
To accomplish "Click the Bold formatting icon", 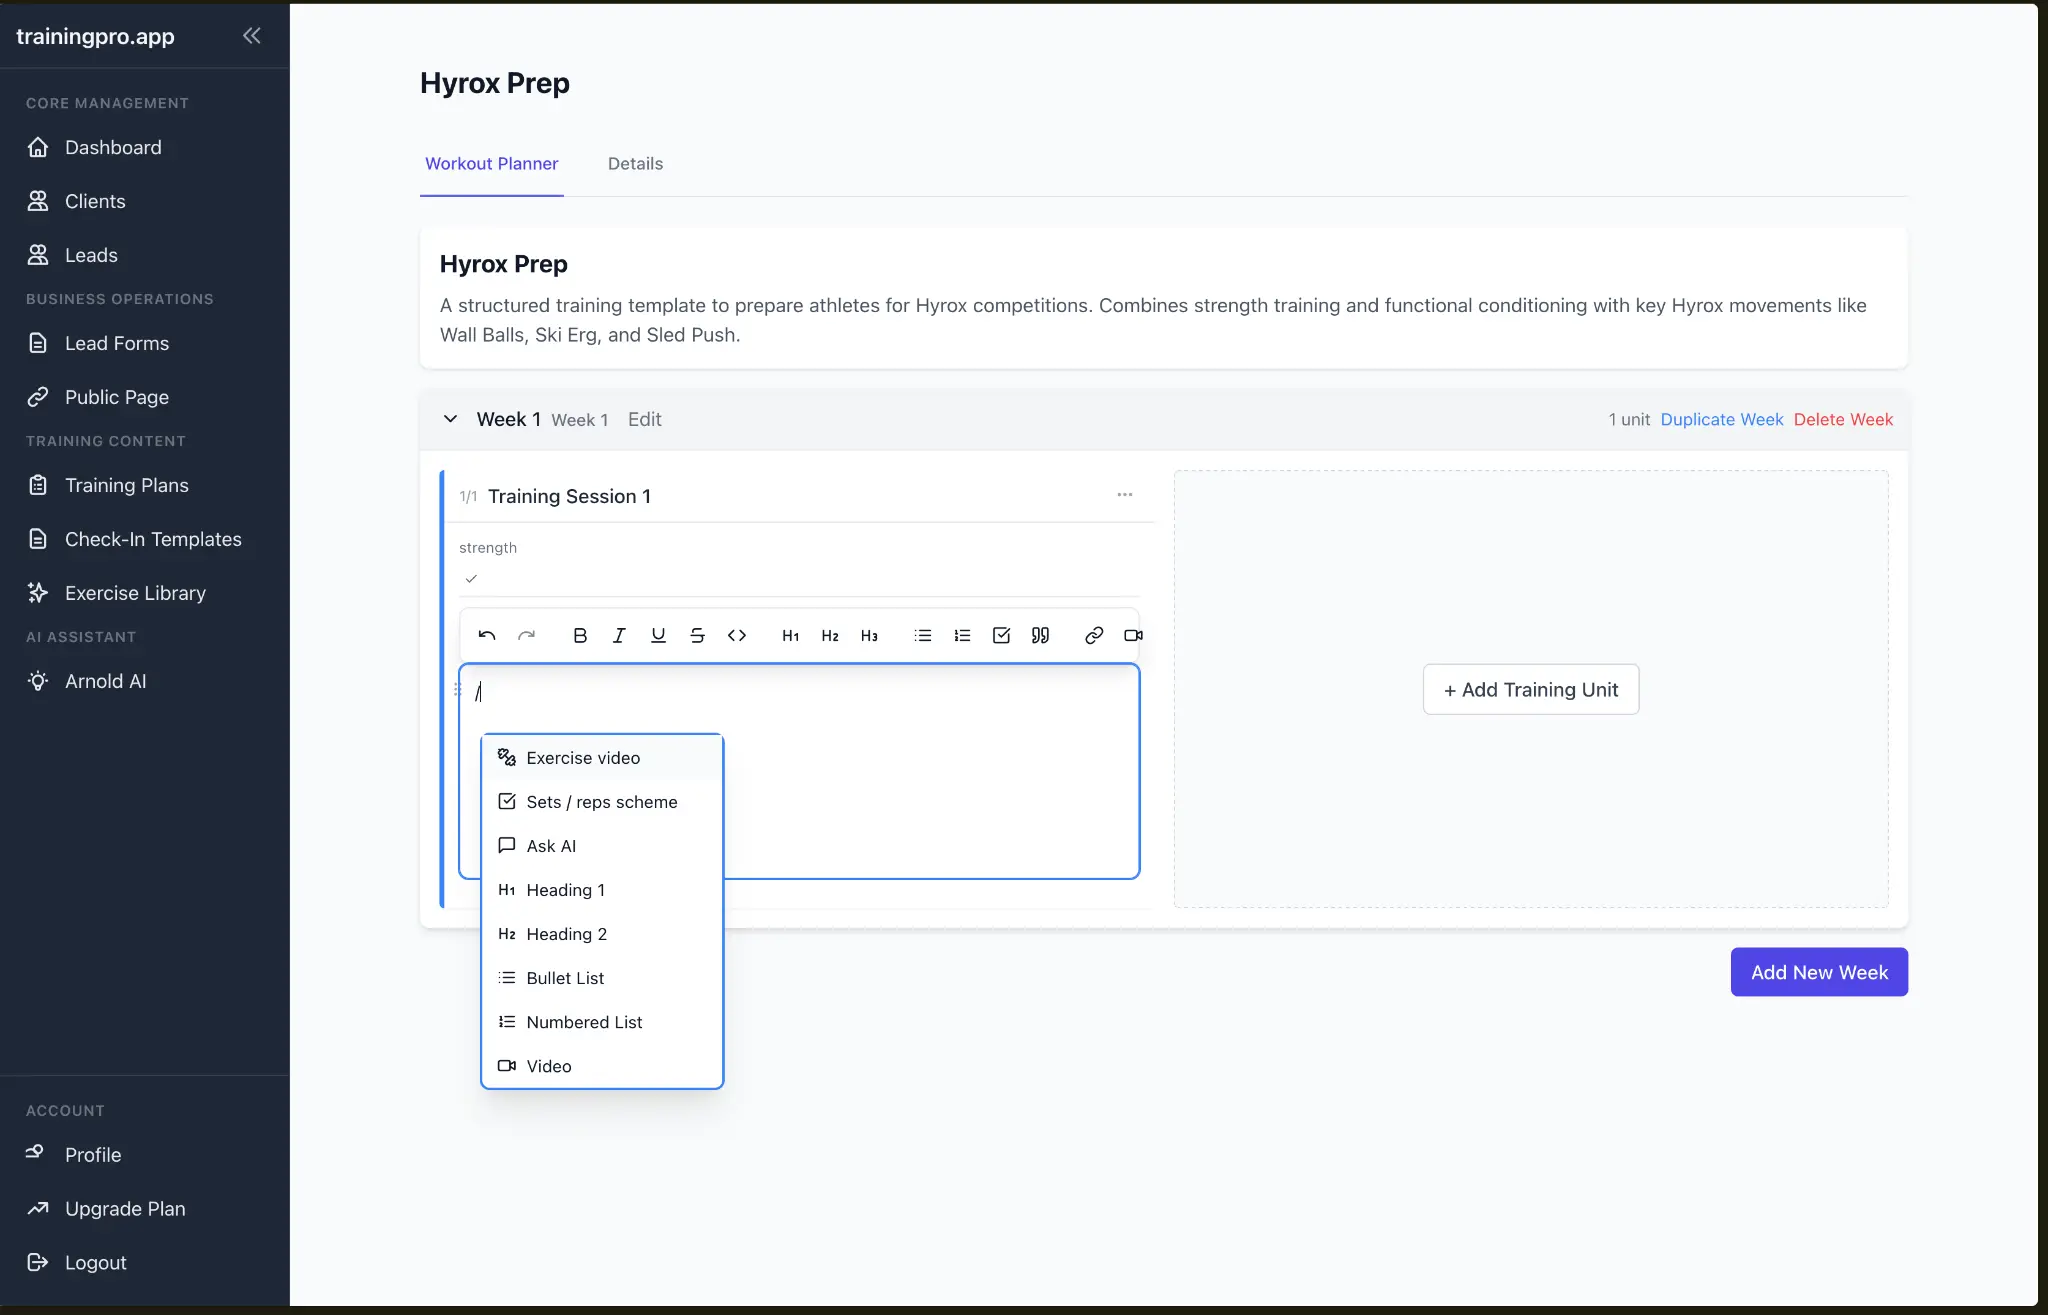I will click(580, 635).
